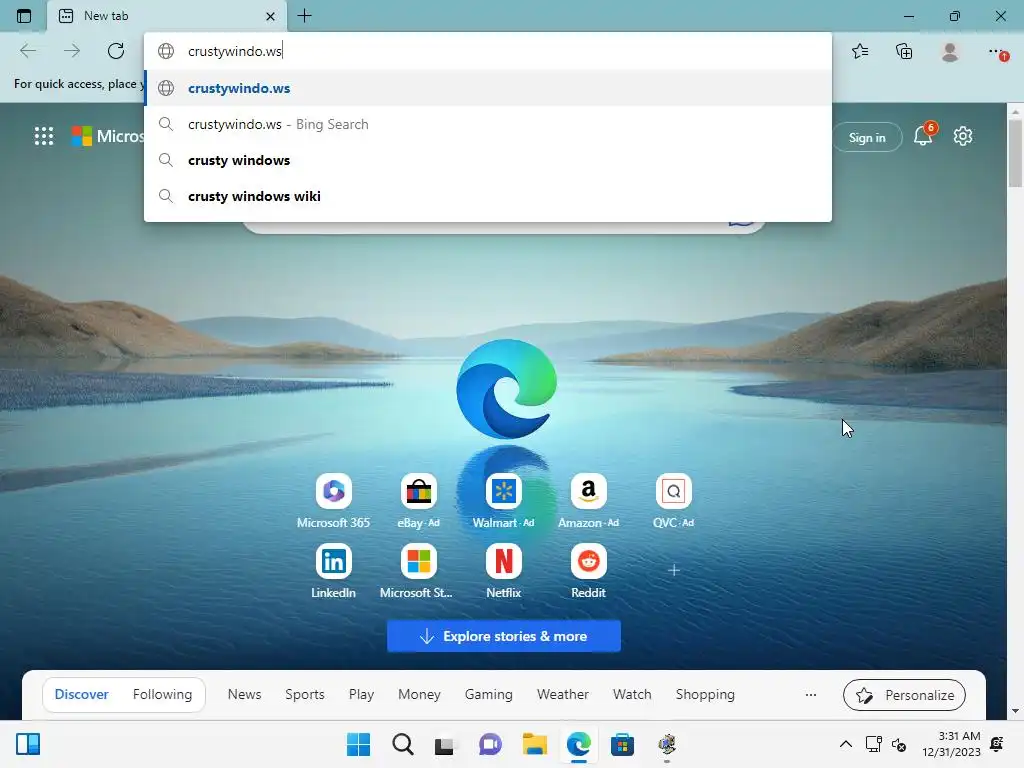
Task: Open taskbar Search icon
Action: pyautogui.click(x=402, y=744)
